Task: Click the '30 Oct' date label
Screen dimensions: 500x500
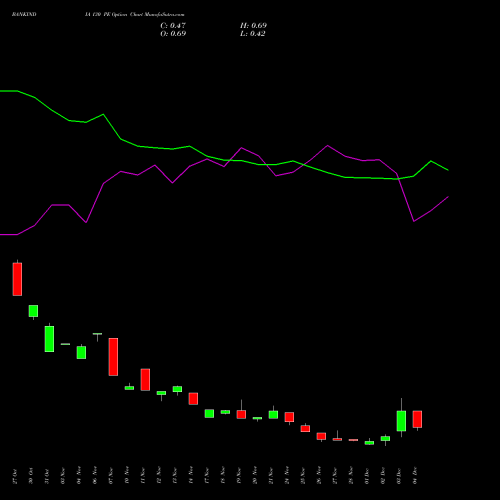Action: click(x=31, y=476)
